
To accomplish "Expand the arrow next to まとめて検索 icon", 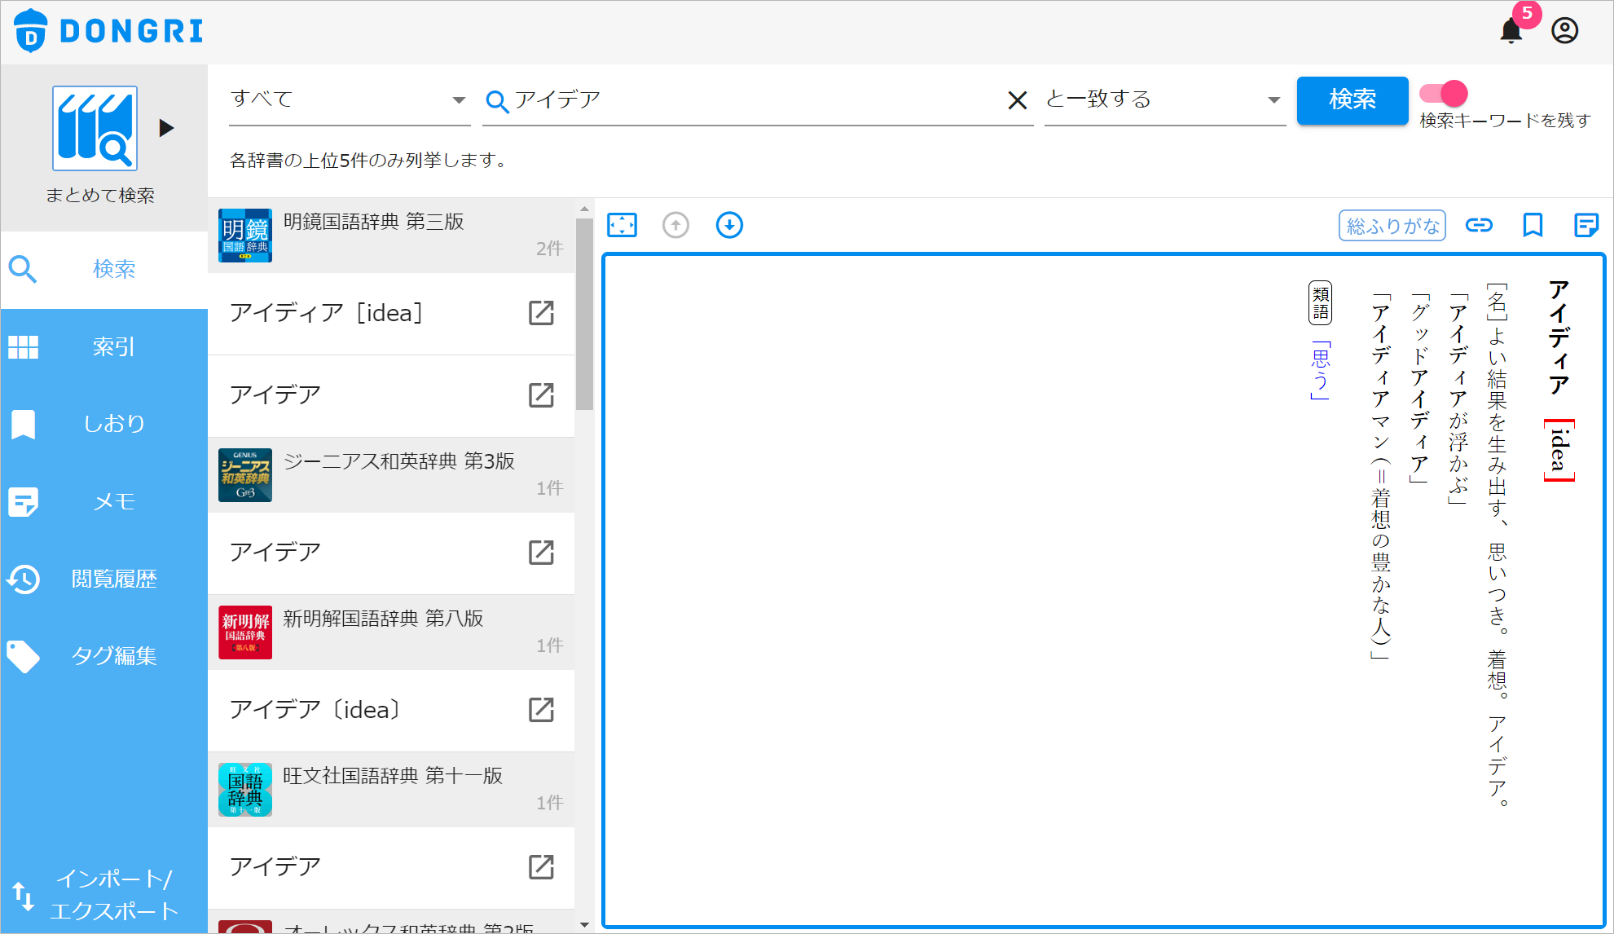I will [x=167, y=128].
